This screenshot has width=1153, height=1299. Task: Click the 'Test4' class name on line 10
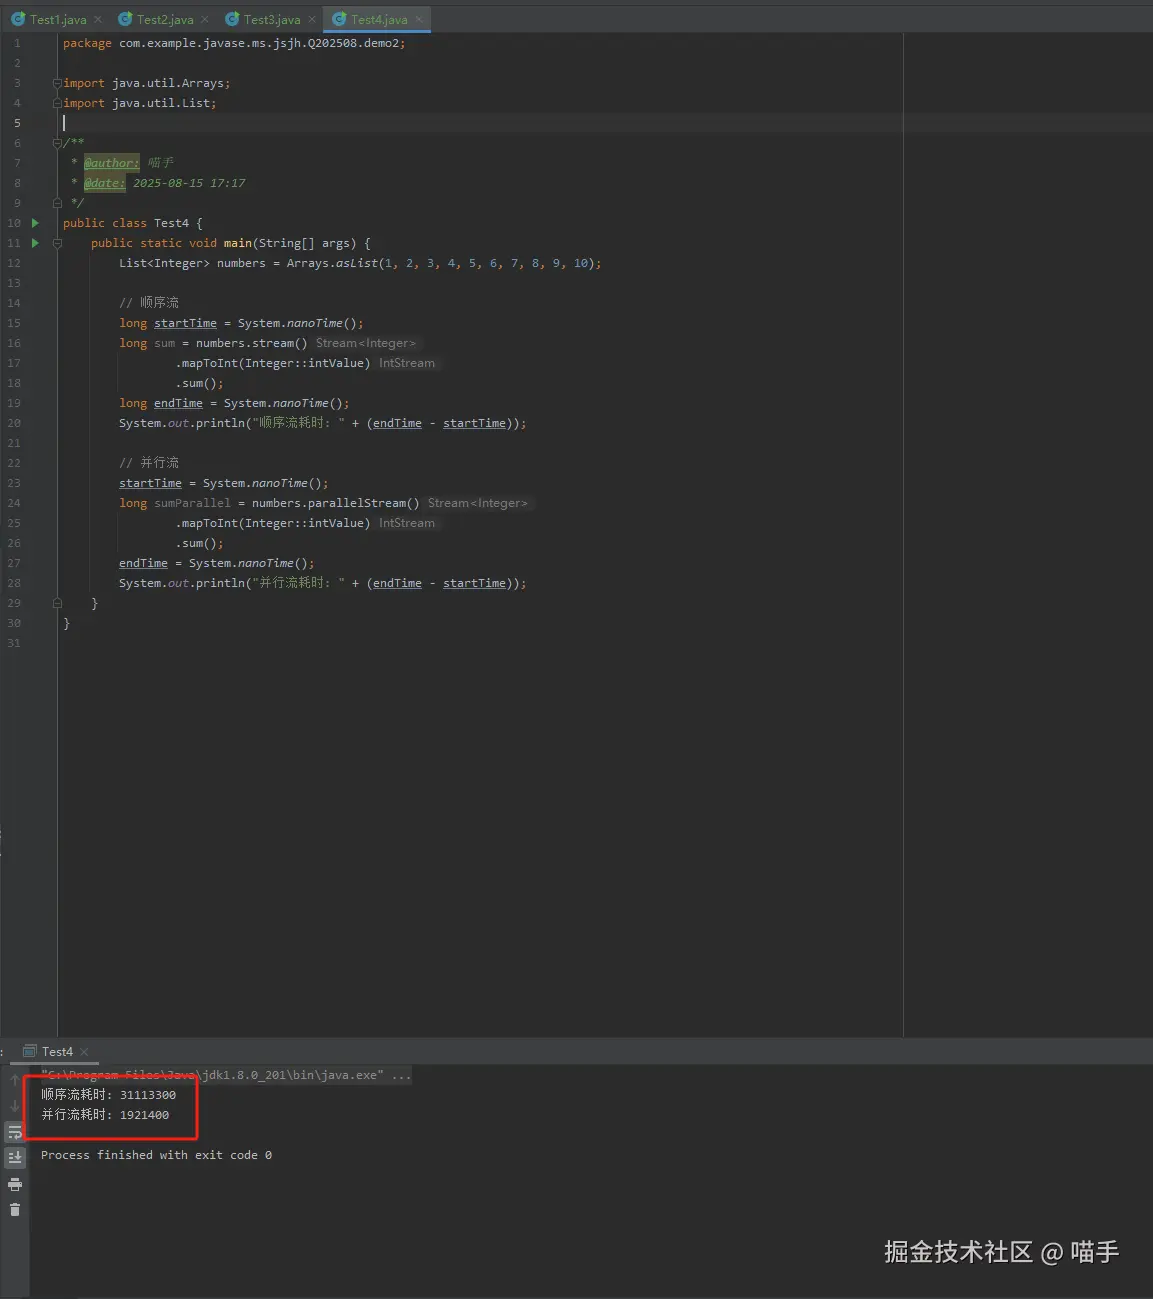(171, 223)
